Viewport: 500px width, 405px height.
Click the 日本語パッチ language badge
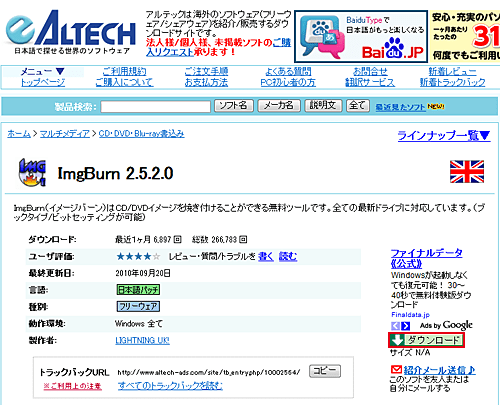138,290
